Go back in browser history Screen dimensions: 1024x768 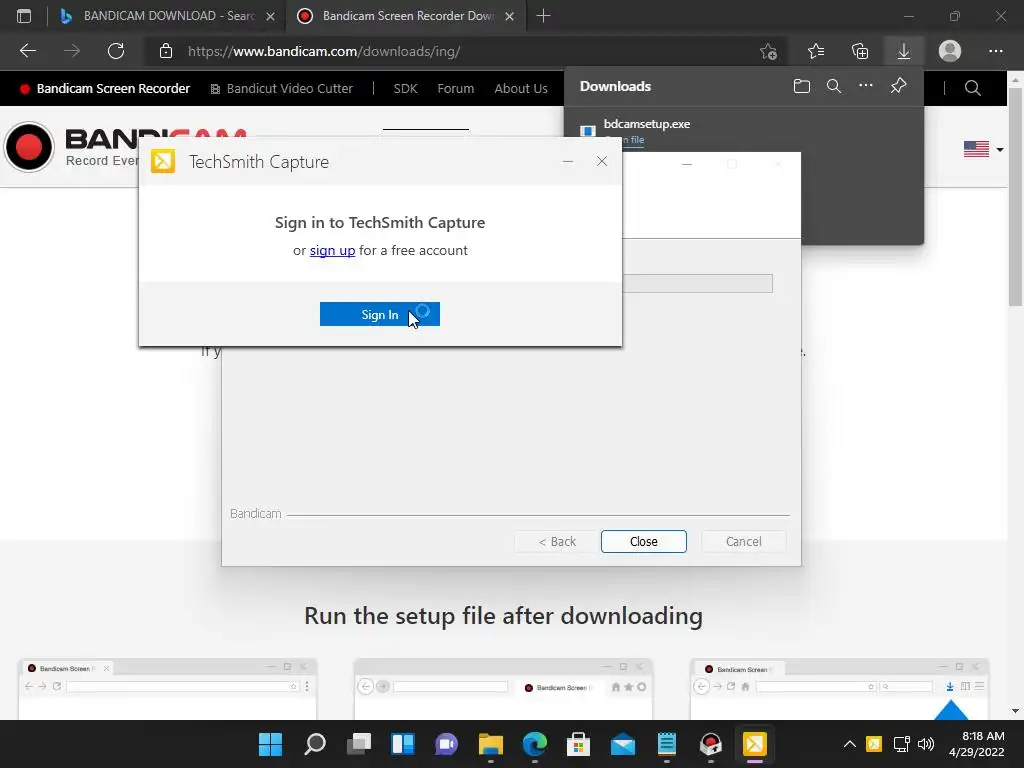point(28,51)
